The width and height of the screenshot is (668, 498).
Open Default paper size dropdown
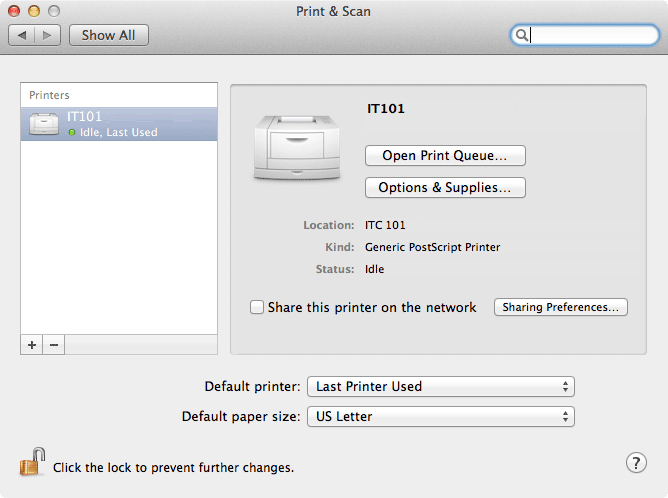[x=441, y=416]
